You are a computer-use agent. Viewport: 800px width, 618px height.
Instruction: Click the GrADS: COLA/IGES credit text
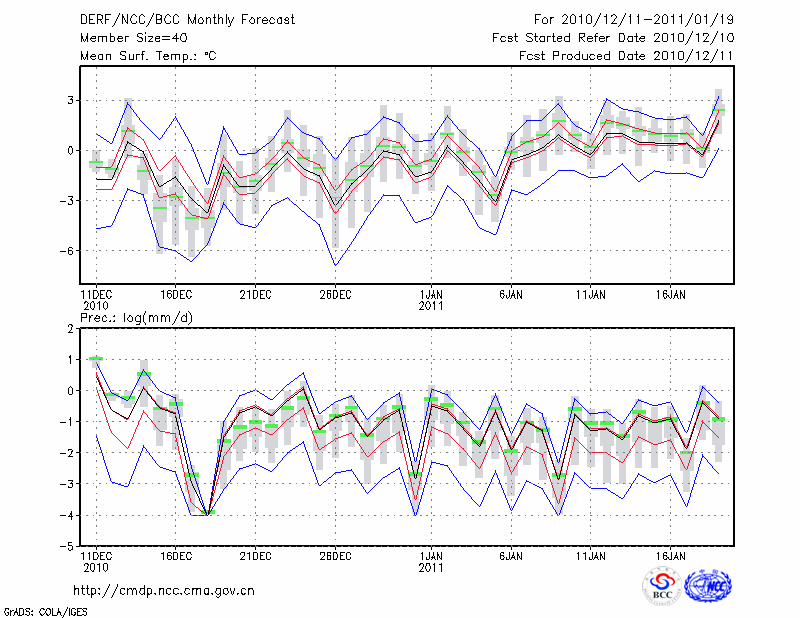(x=45, y=610)
